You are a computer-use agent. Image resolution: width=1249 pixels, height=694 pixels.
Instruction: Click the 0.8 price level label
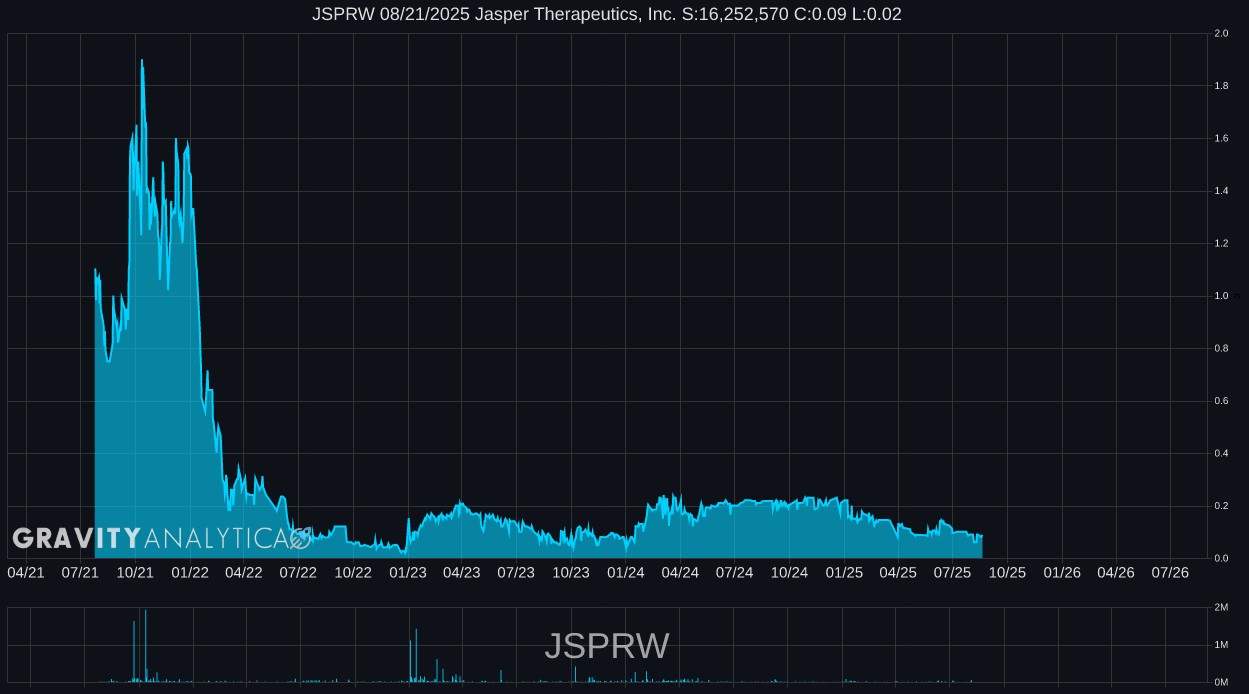1221,349
